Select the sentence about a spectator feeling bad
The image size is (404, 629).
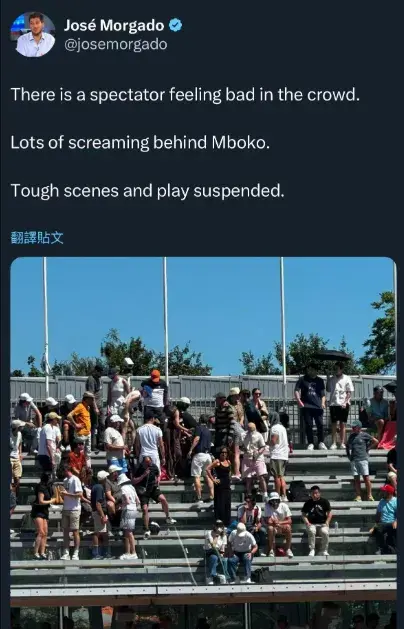pyautogui.click(x=185, y=95)
